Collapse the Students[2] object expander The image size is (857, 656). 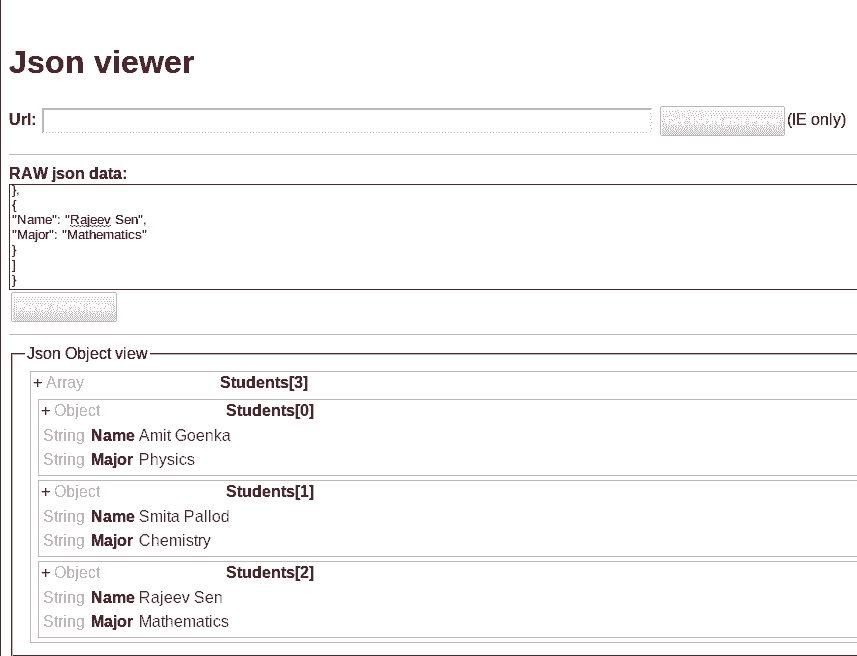point(46,572)
